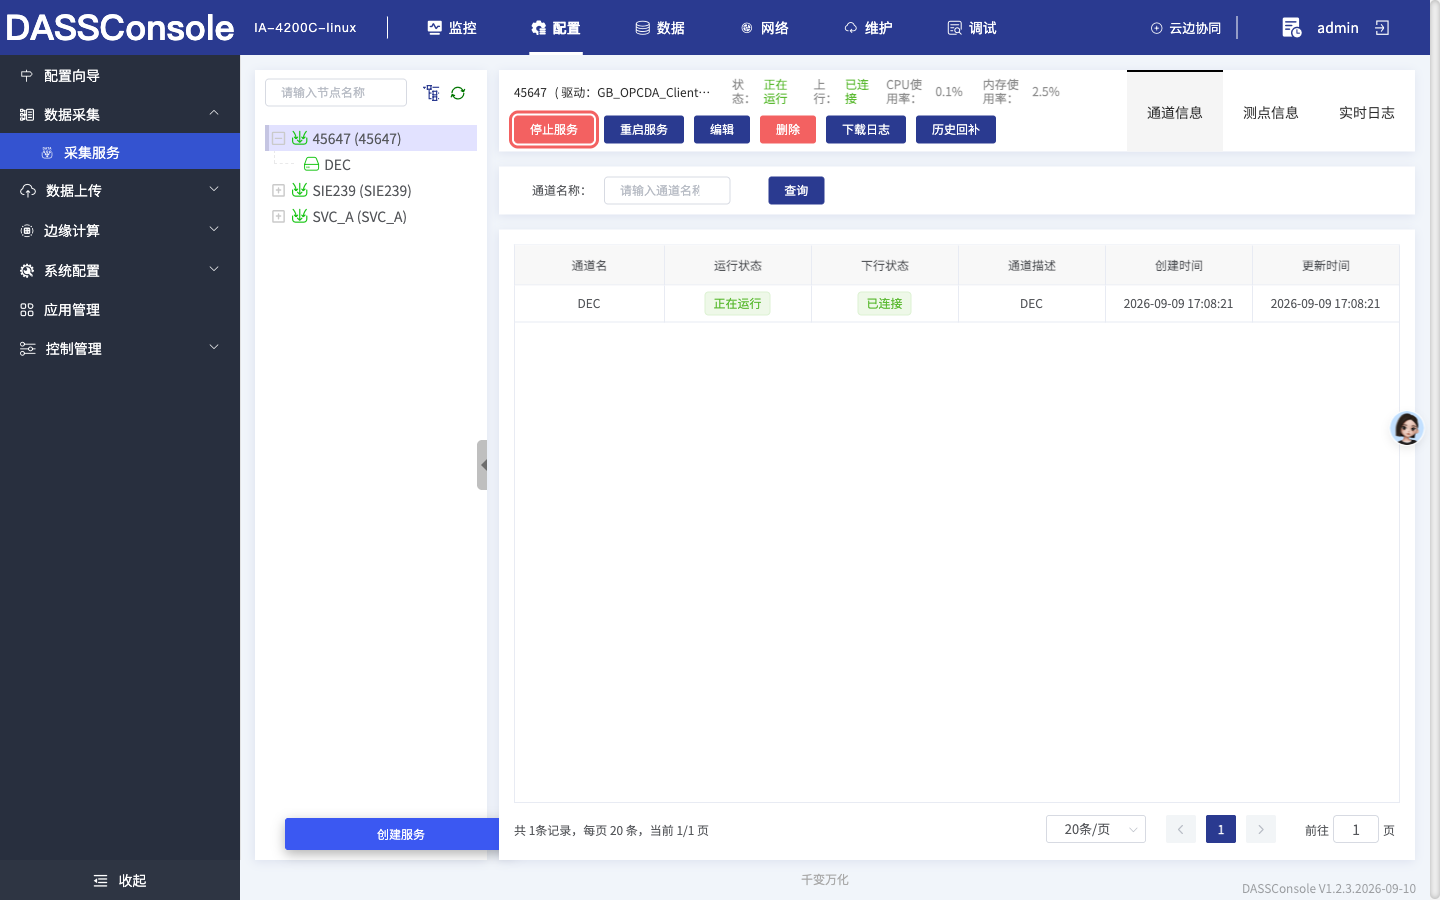The image size is (1440, 900).
Task: Open the 配置 top navigation menu
Action: click(x=555, y=28)
